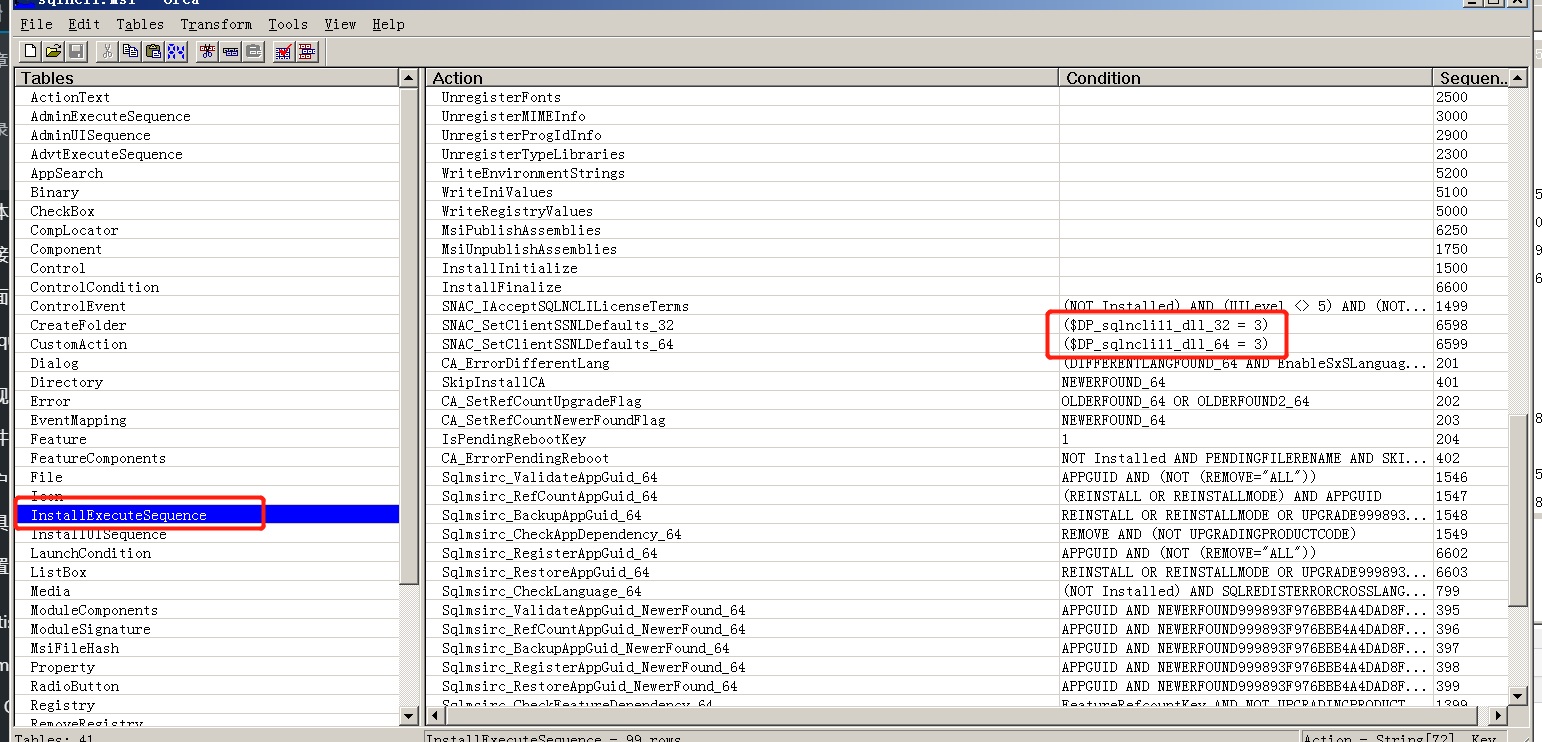Select the AdminUISequence table
Viewport: 1542px width, 742px height.
tap(207, 135)
